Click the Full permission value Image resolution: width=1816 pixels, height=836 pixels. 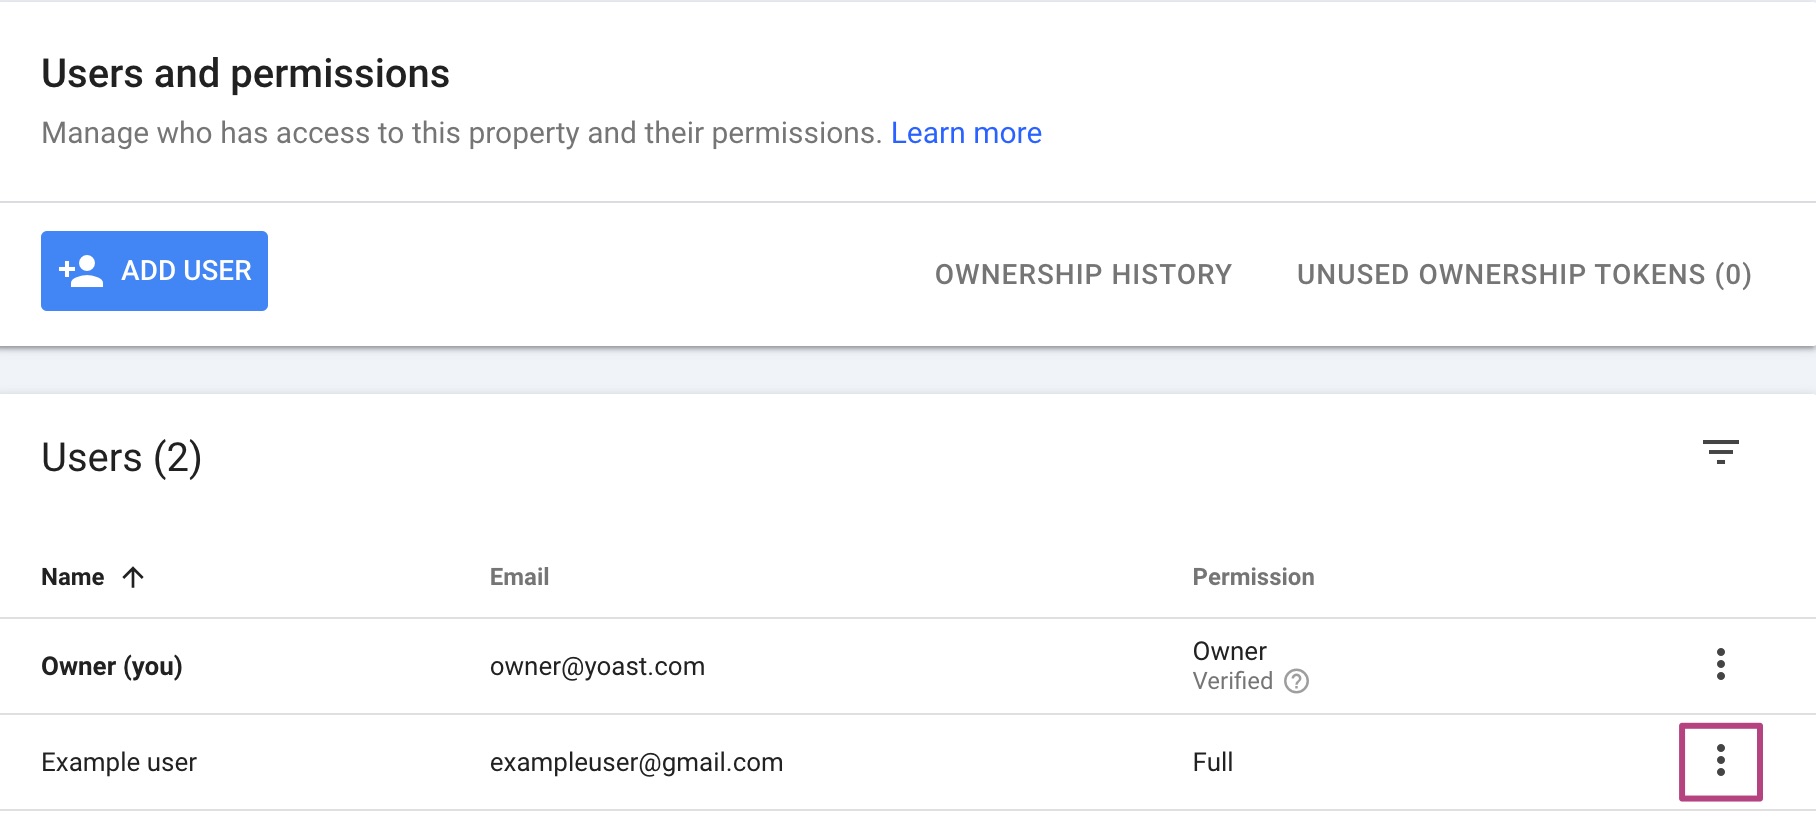1212,762
